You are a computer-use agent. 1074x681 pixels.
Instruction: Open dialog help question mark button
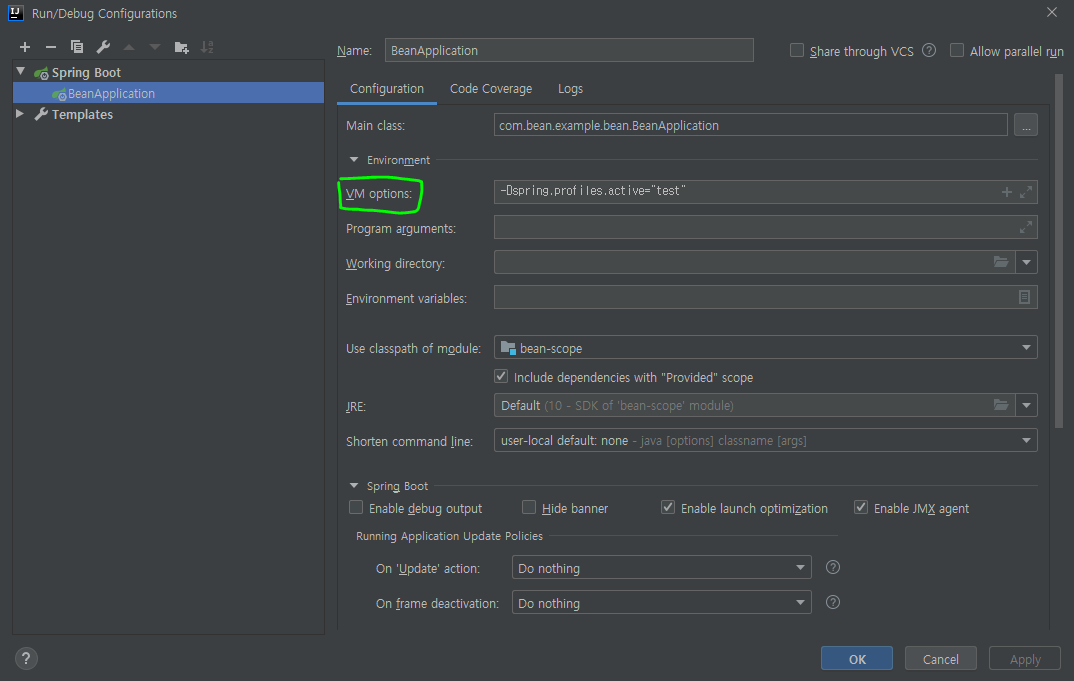[x=26, y=658]
